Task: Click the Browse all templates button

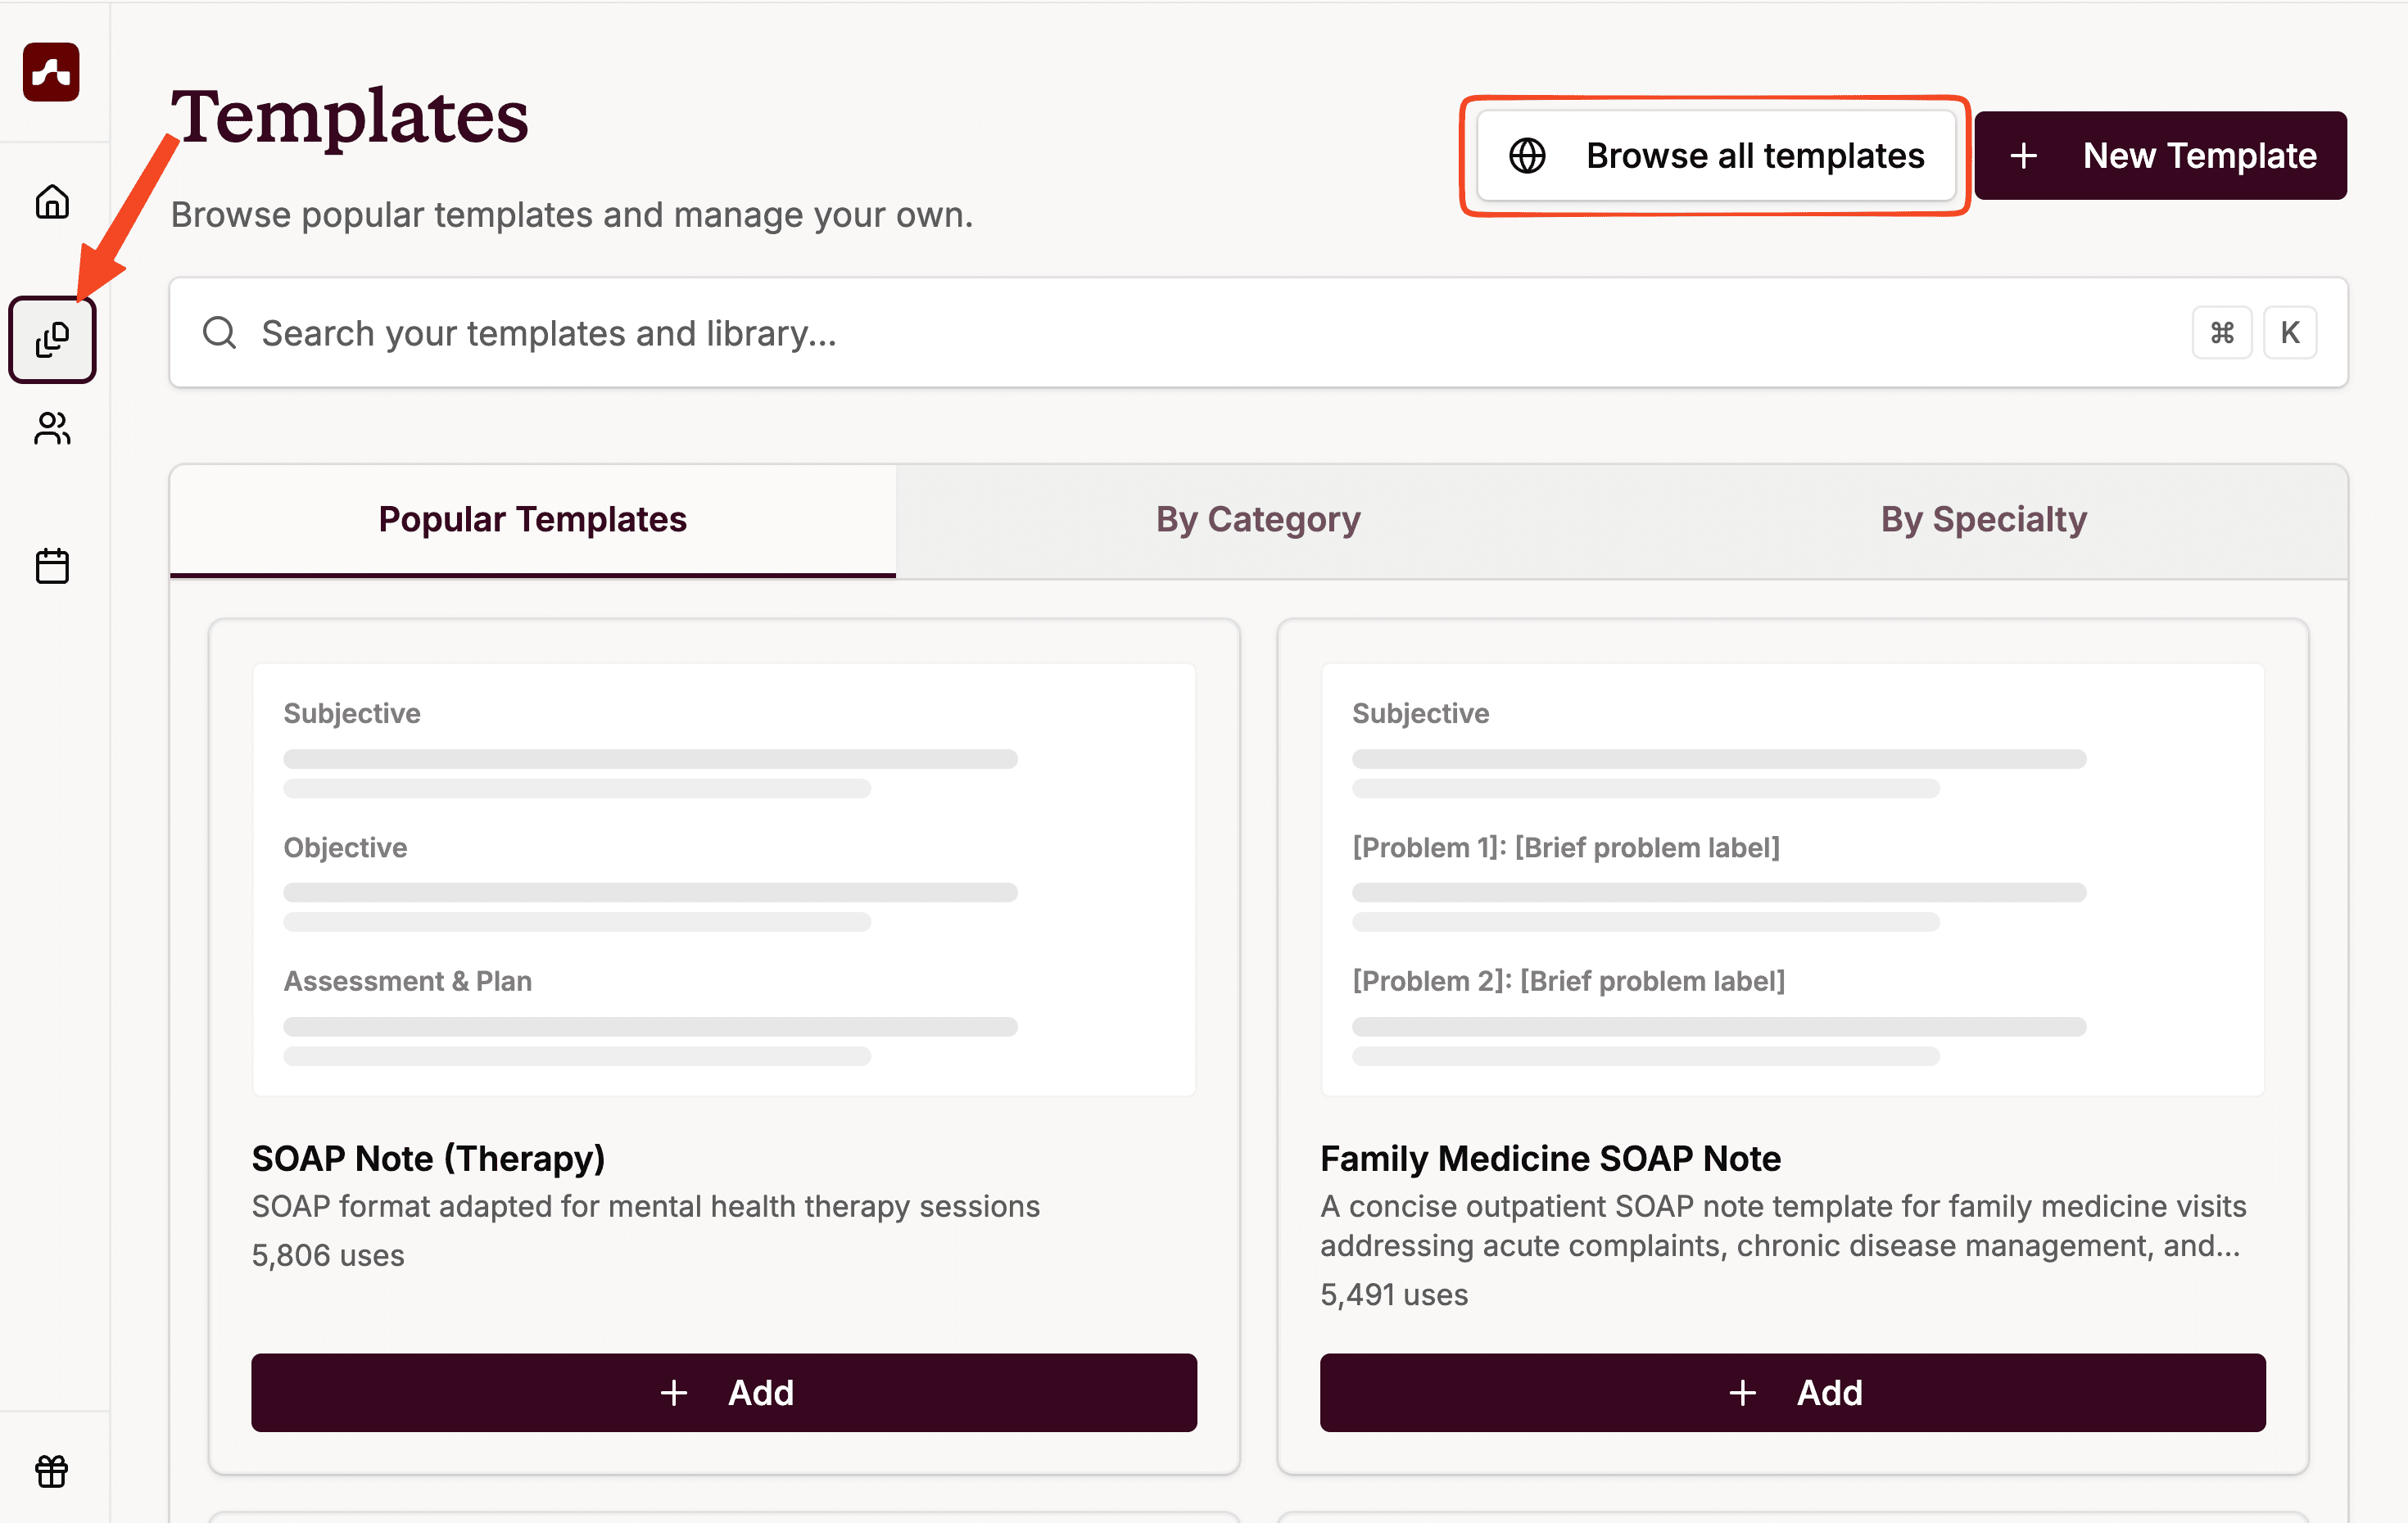Action: click(x=1716, y=156)
